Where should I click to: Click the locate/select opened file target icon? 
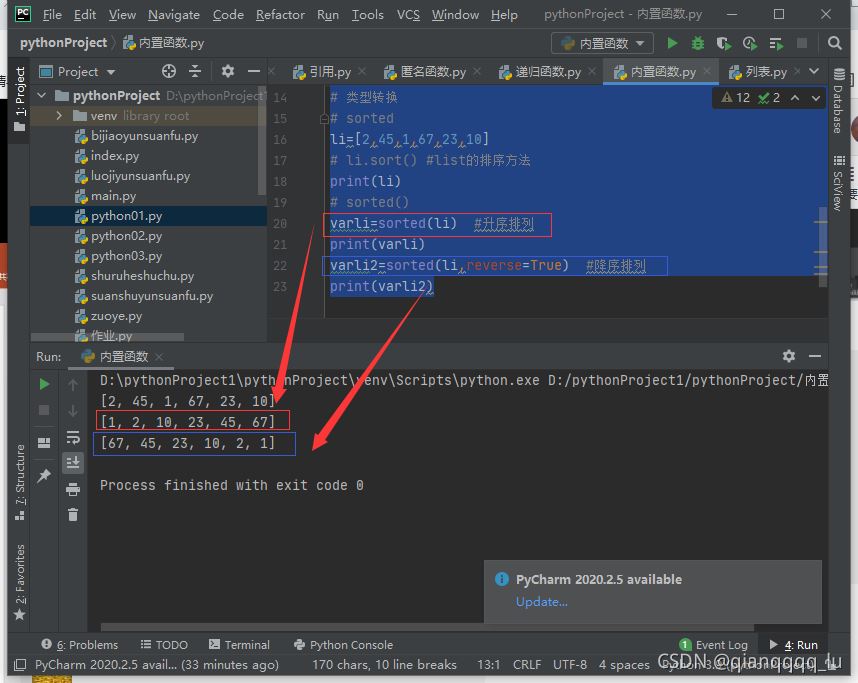pyautogui.click(x=169, y=72)
